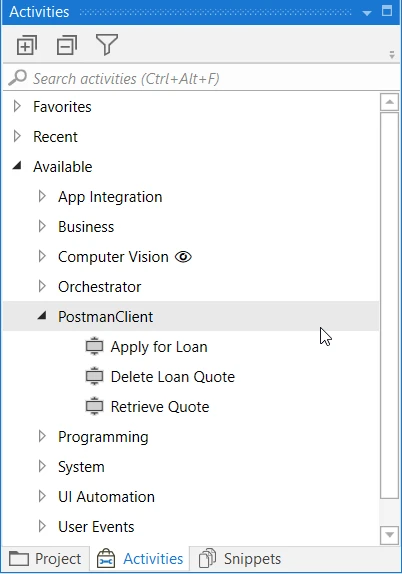402x574 pixels.
Task: Collapse the PostmanClient category
Action: [42, 315]
